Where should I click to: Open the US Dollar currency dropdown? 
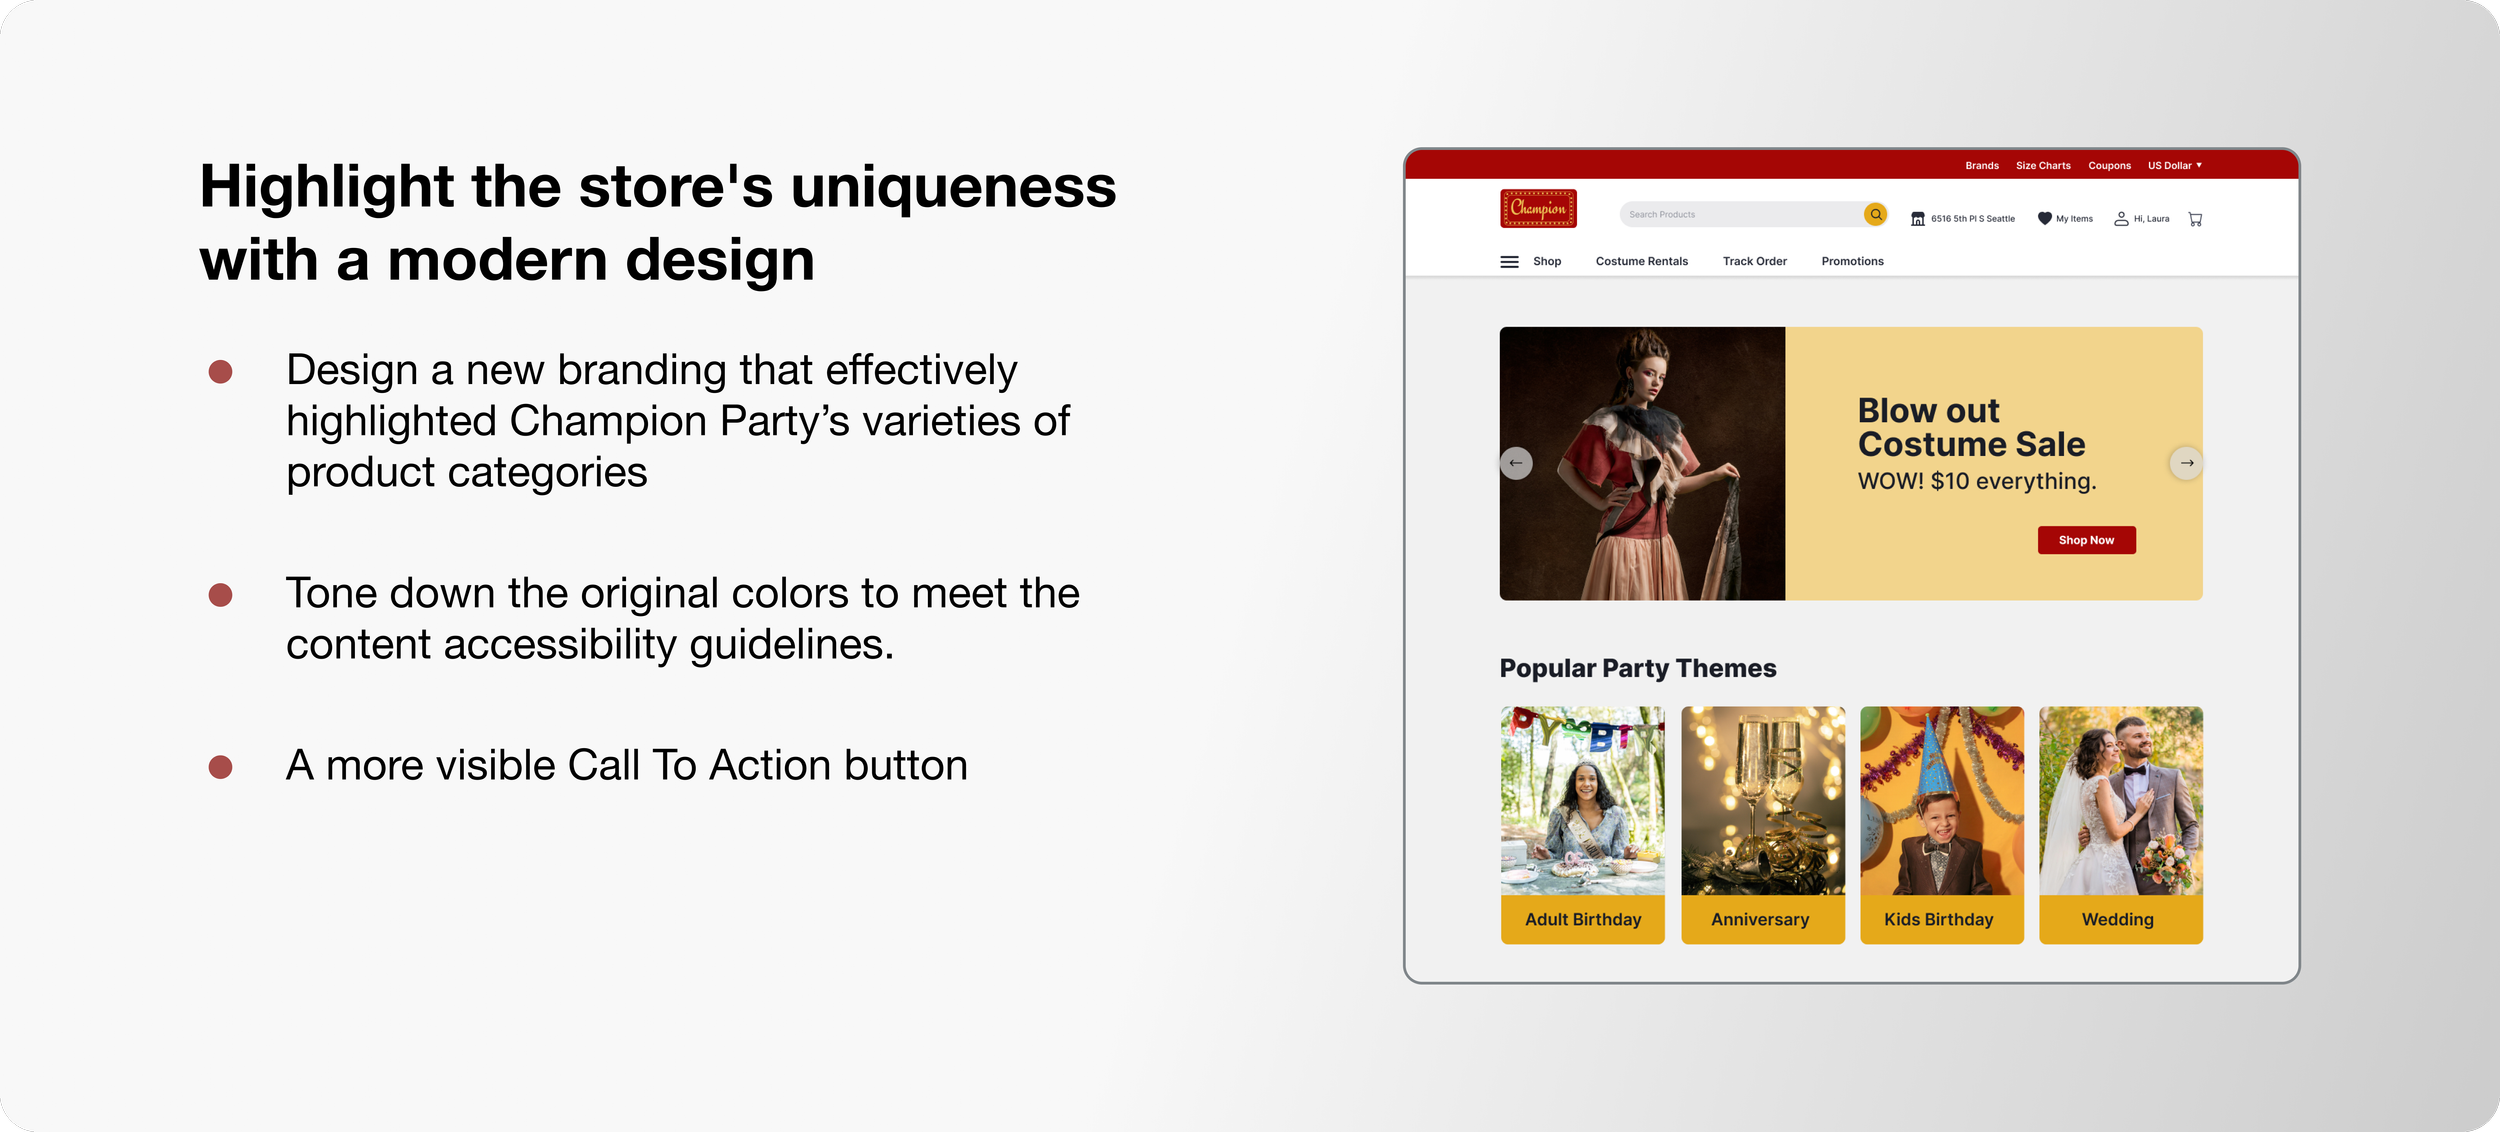coord(2175,166)
